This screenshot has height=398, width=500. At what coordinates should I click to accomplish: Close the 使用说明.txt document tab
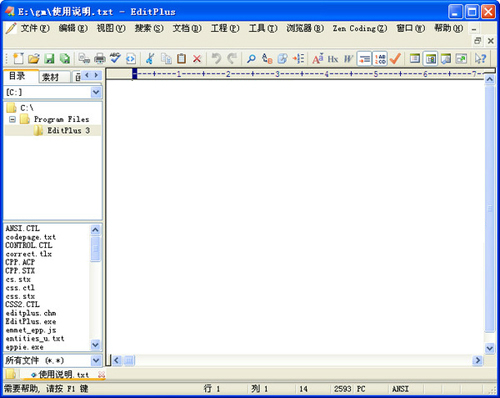[x=101, y=375]
